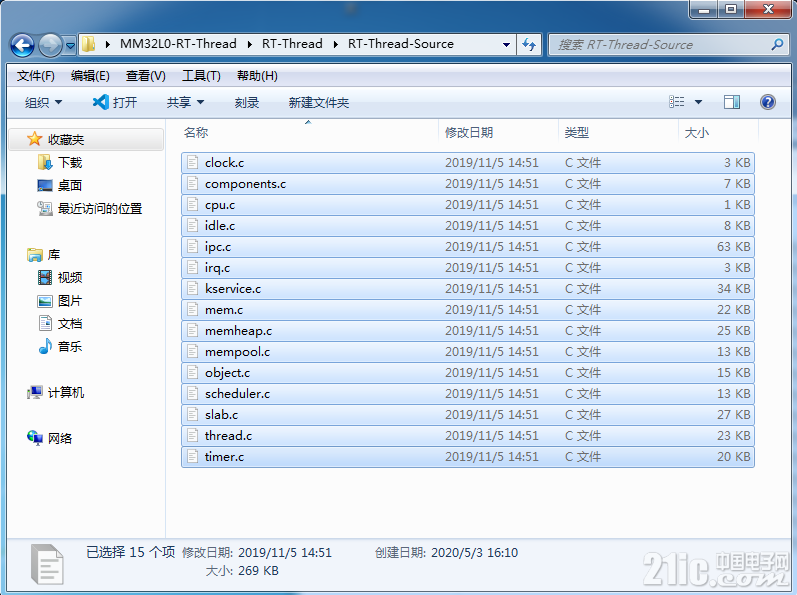This screenshot has width=797, height=595.
Task: Click RT-Thread segment in address path
Action: (292, 44)
